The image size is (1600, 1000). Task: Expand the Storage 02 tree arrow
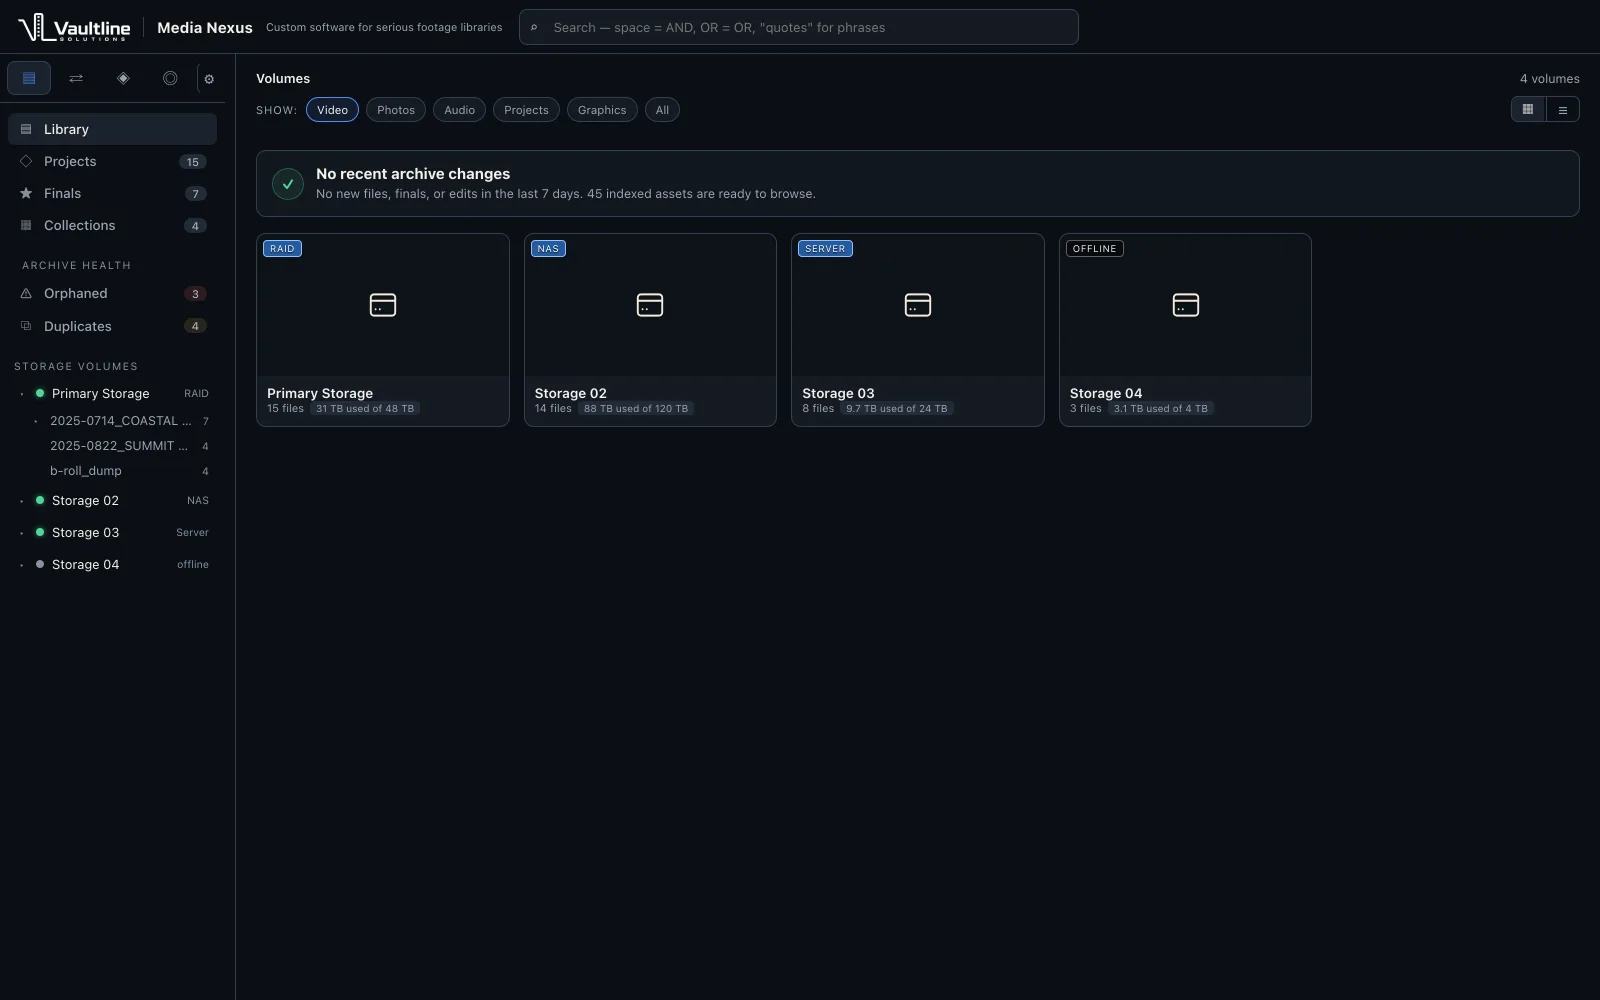point(22,501)
